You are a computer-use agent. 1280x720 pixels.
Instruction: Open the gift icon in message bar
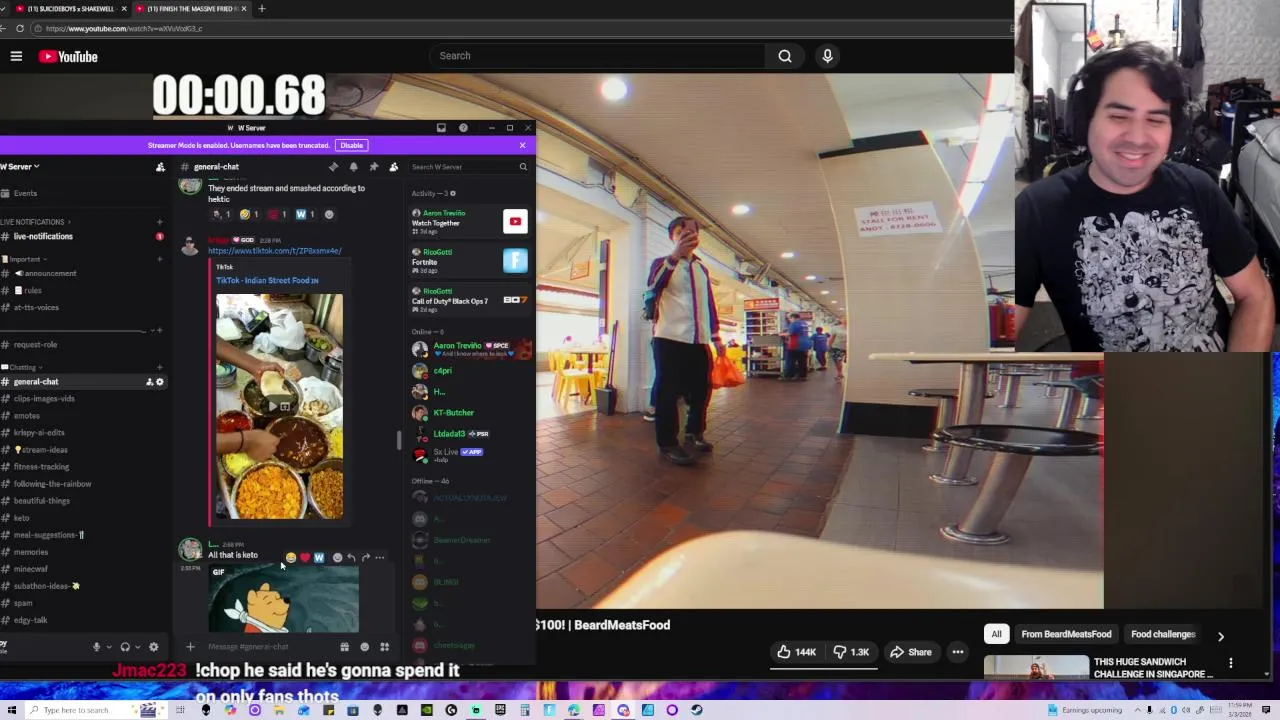tap(344, 647)
